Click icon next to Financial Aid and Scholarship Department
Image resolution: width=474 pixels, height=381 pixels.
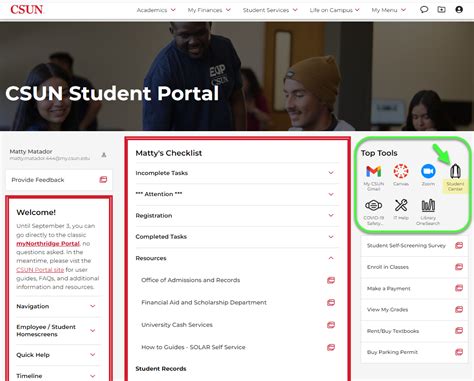(331, 303)
